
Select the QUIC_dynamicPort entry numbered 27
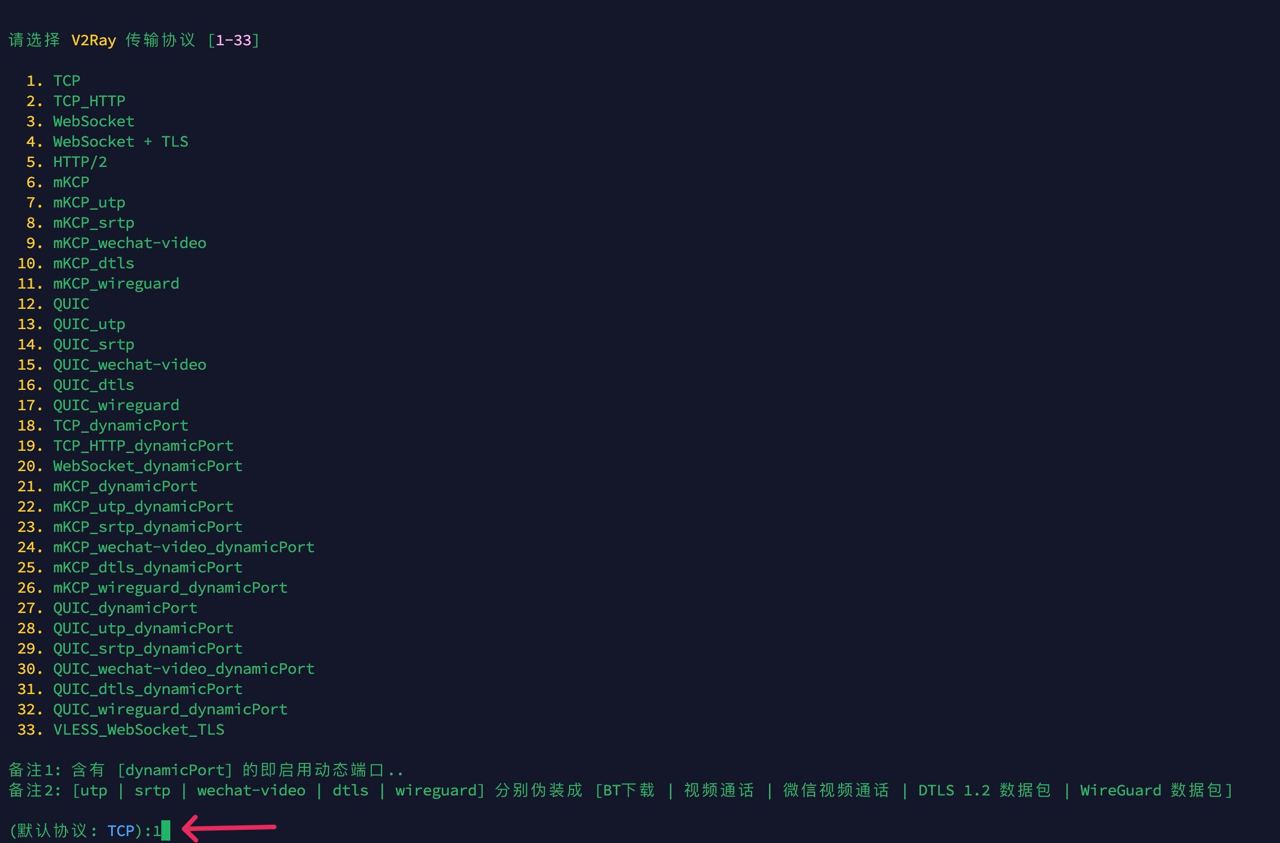click(x=125, y=608)
